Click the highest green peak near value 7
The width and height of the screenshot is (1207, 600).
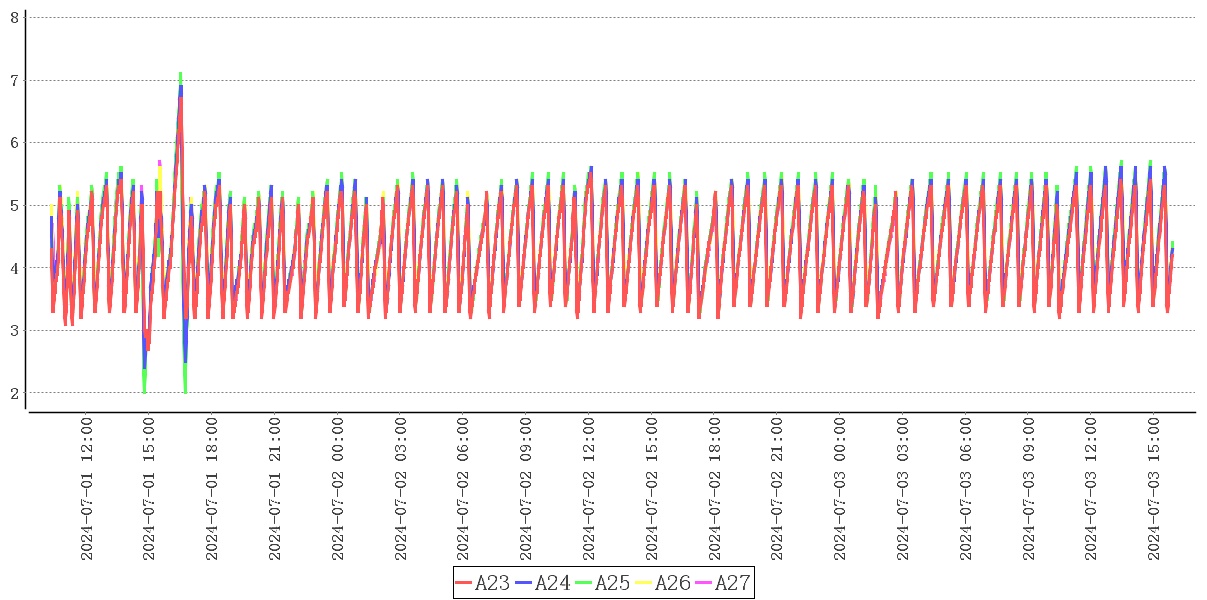180,74
